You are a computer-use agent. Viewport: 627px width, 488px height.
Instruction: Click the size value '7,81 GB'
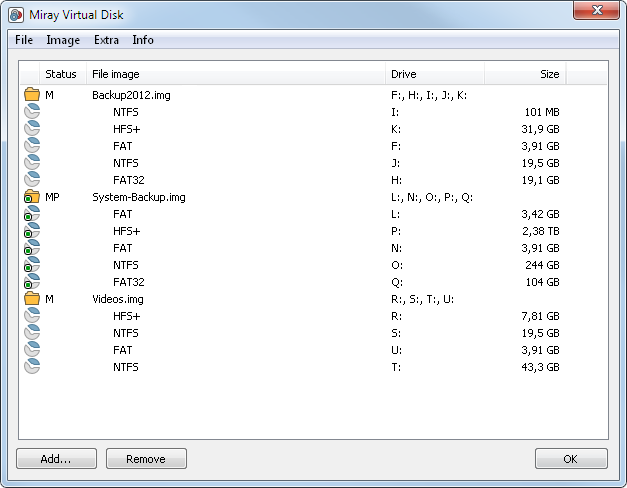(540, 316)
